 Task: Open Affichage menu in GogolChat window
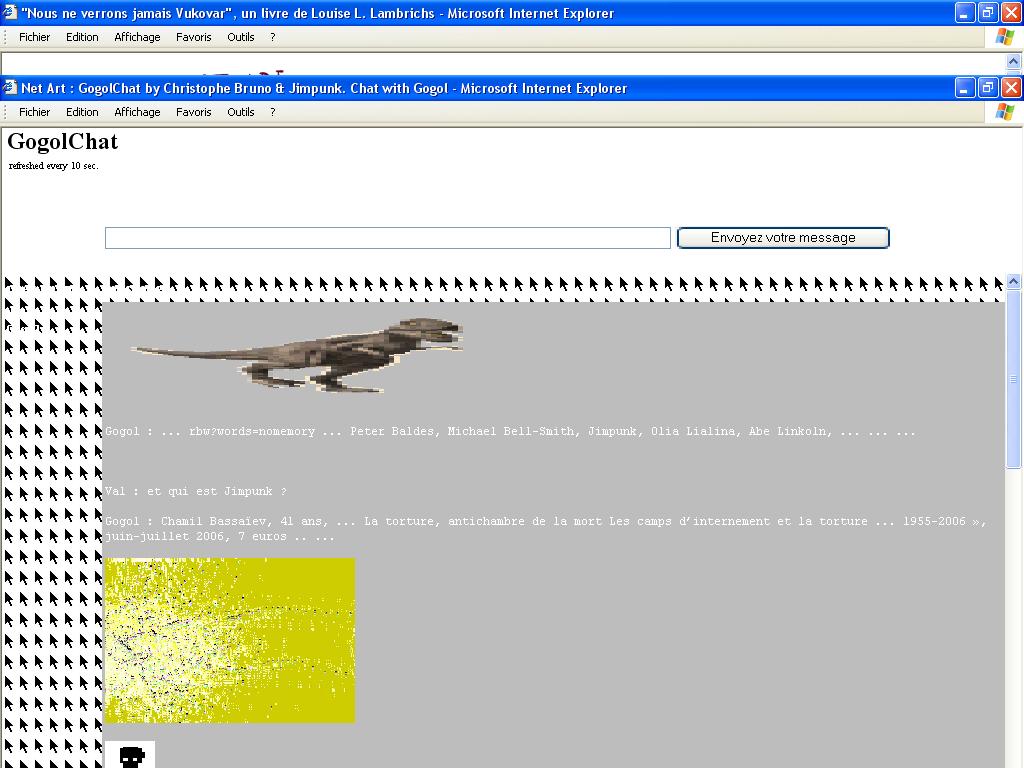click(x=137, y=112)
